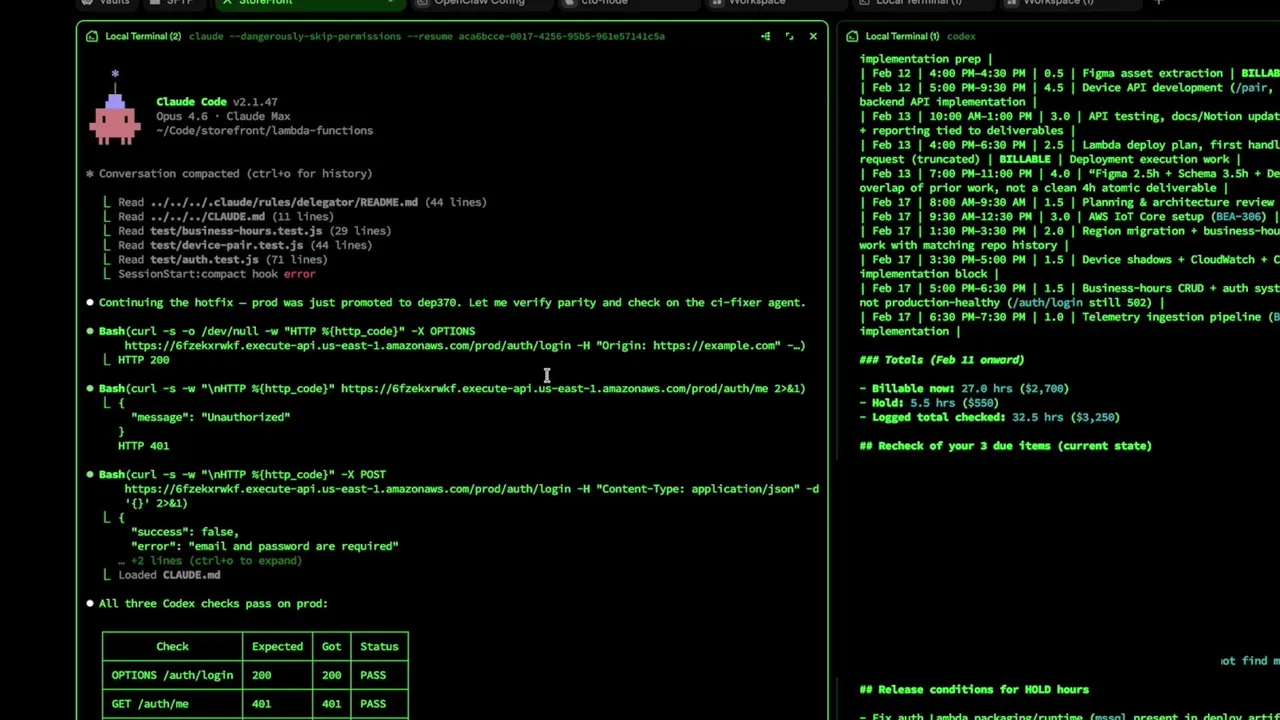Click PASS status in GET /auth/me row
1280x720 pixels.
[373, 704]
